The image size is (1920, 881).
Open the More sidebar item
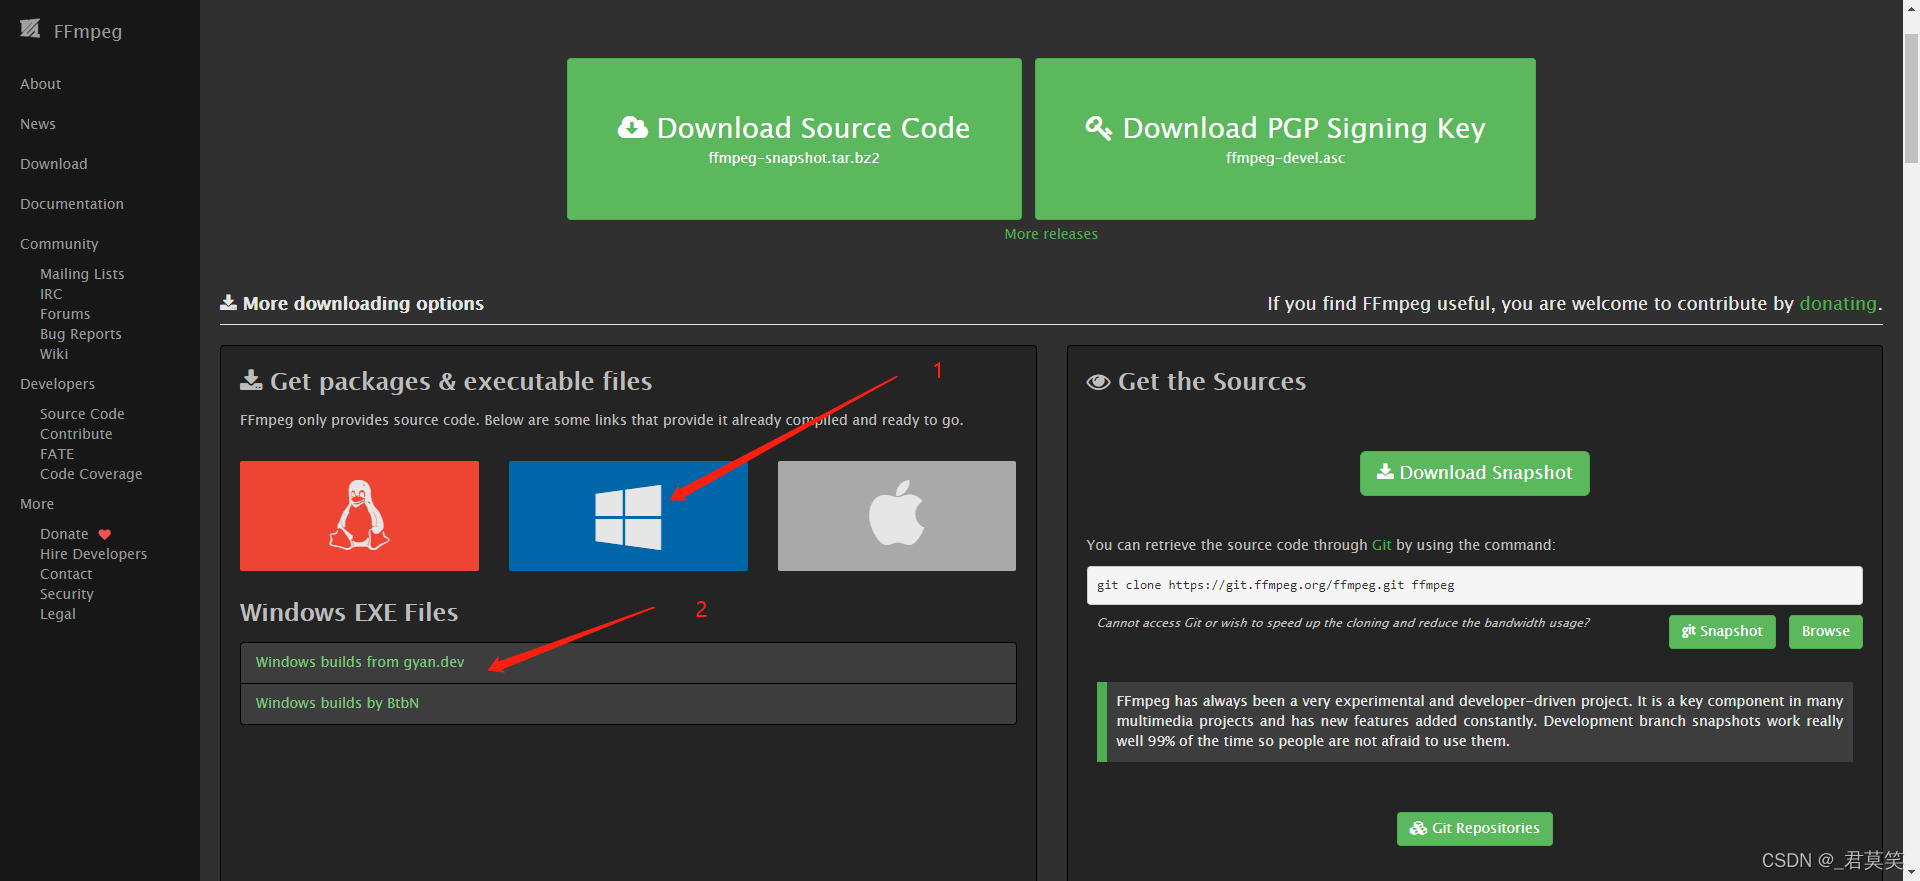(37, 504)
